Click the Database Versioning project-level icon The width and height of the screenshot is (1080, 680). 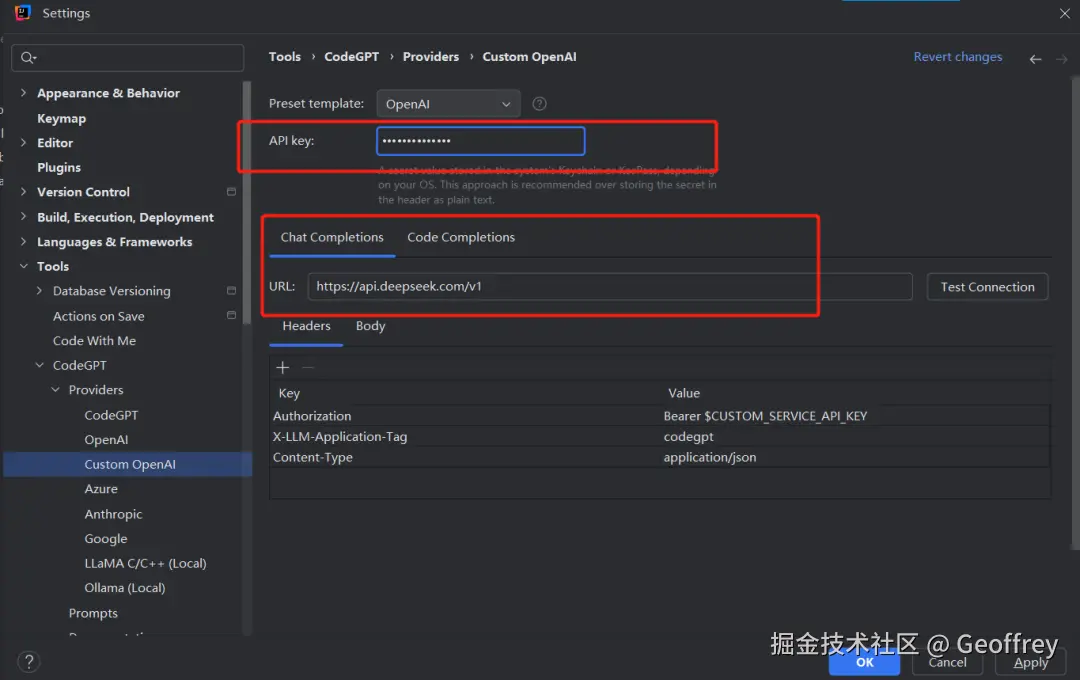pyautogui.click(x=231, y=291)
